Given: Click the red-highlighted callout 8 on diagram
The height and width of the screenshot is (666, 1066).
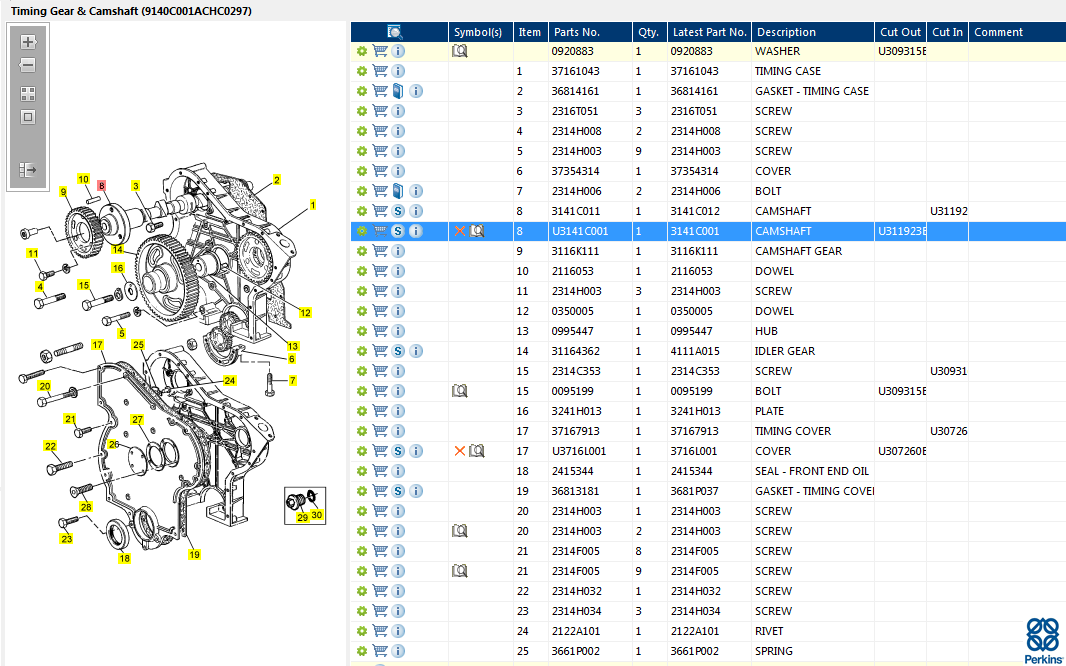Looking at the screenshot, I should tap(101, 185).
